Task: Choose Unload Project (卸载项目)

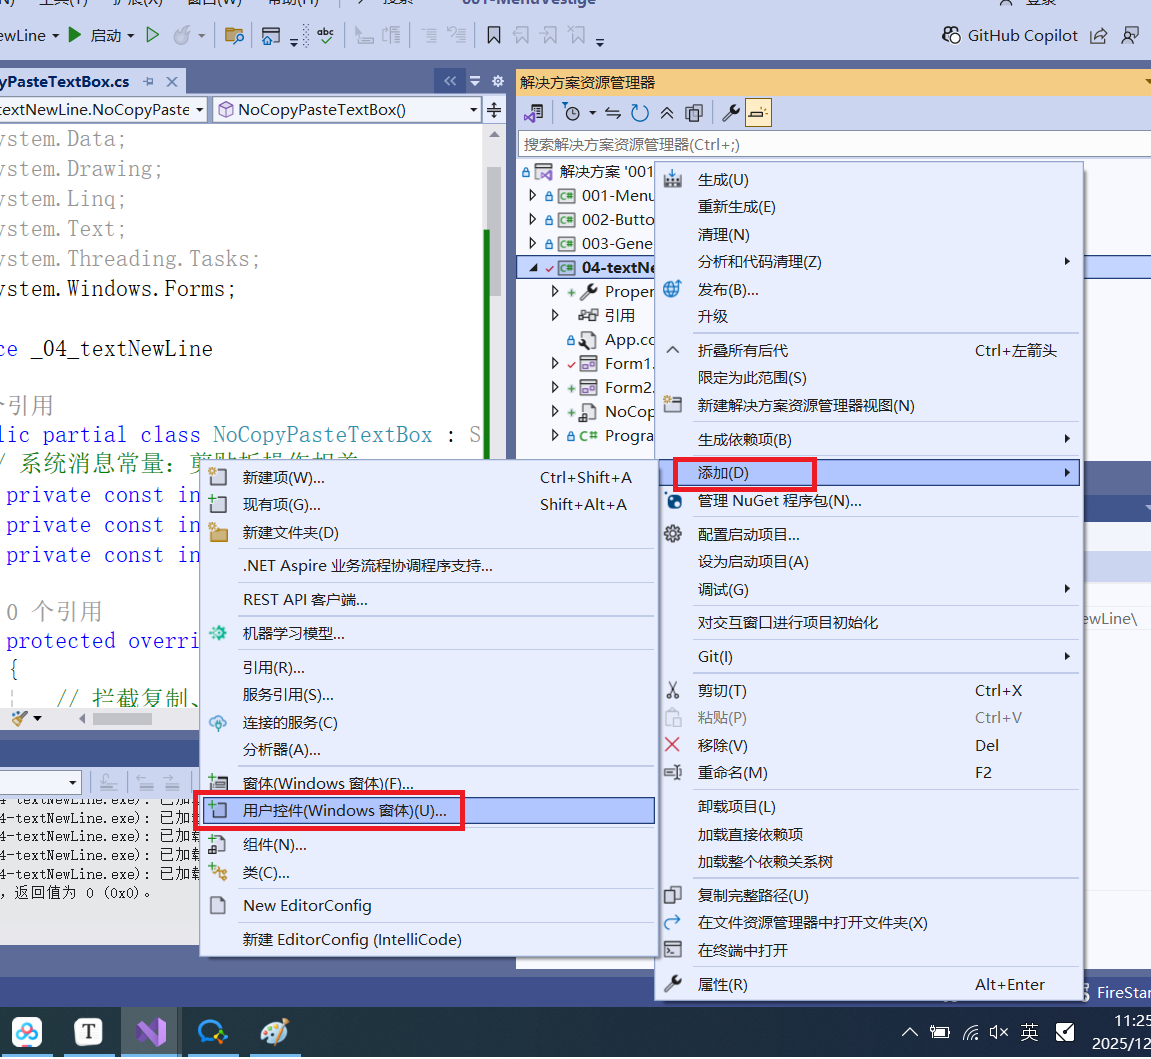Action: (x=869, y=807)
